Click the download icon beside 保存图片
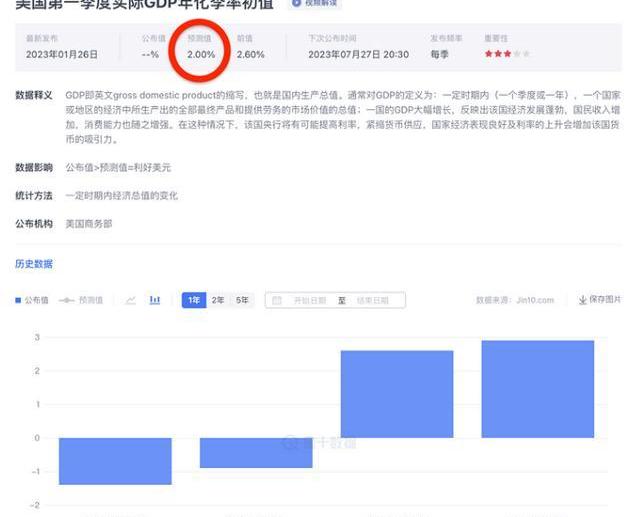This screenshot has height=517, width=640. [x=583, y=300]
